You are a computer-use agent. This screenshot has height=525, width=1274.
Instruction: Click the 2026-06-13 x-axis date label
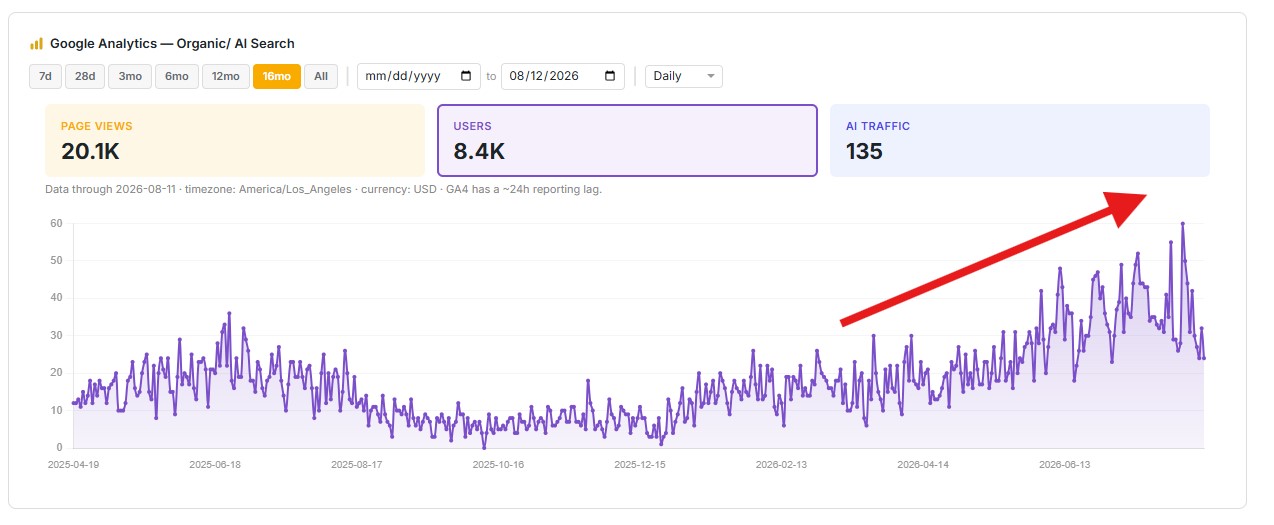(1065, 465)
